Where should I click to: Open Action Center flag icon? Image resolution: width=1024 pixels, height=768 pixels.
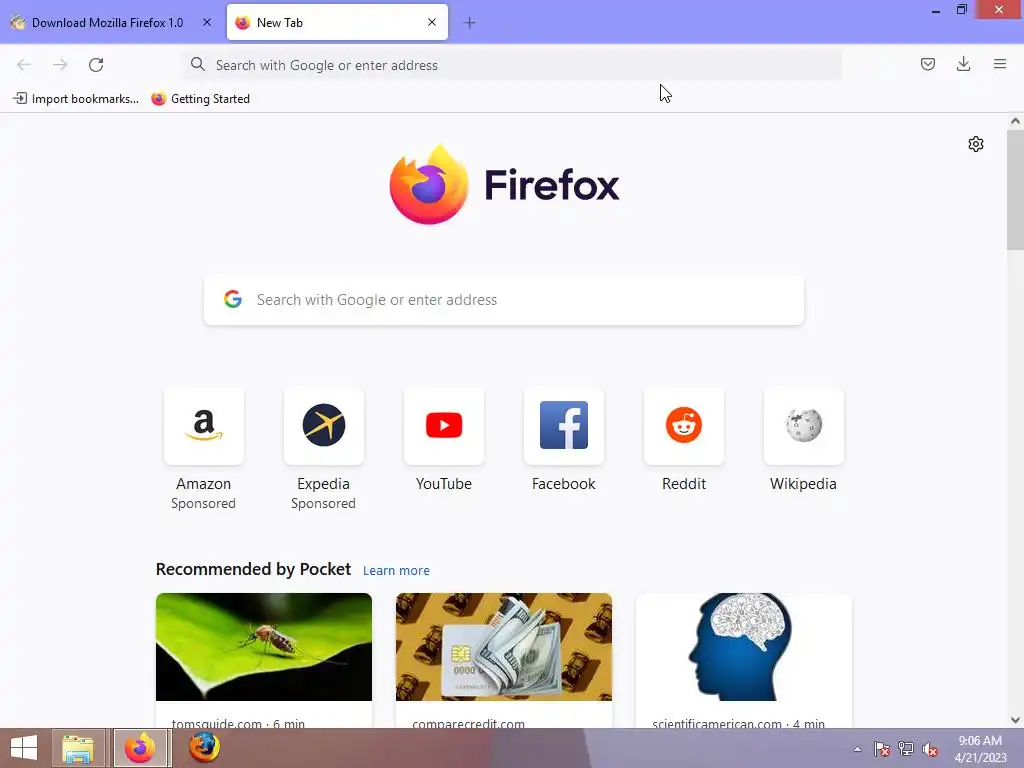[x=881, y=749]
